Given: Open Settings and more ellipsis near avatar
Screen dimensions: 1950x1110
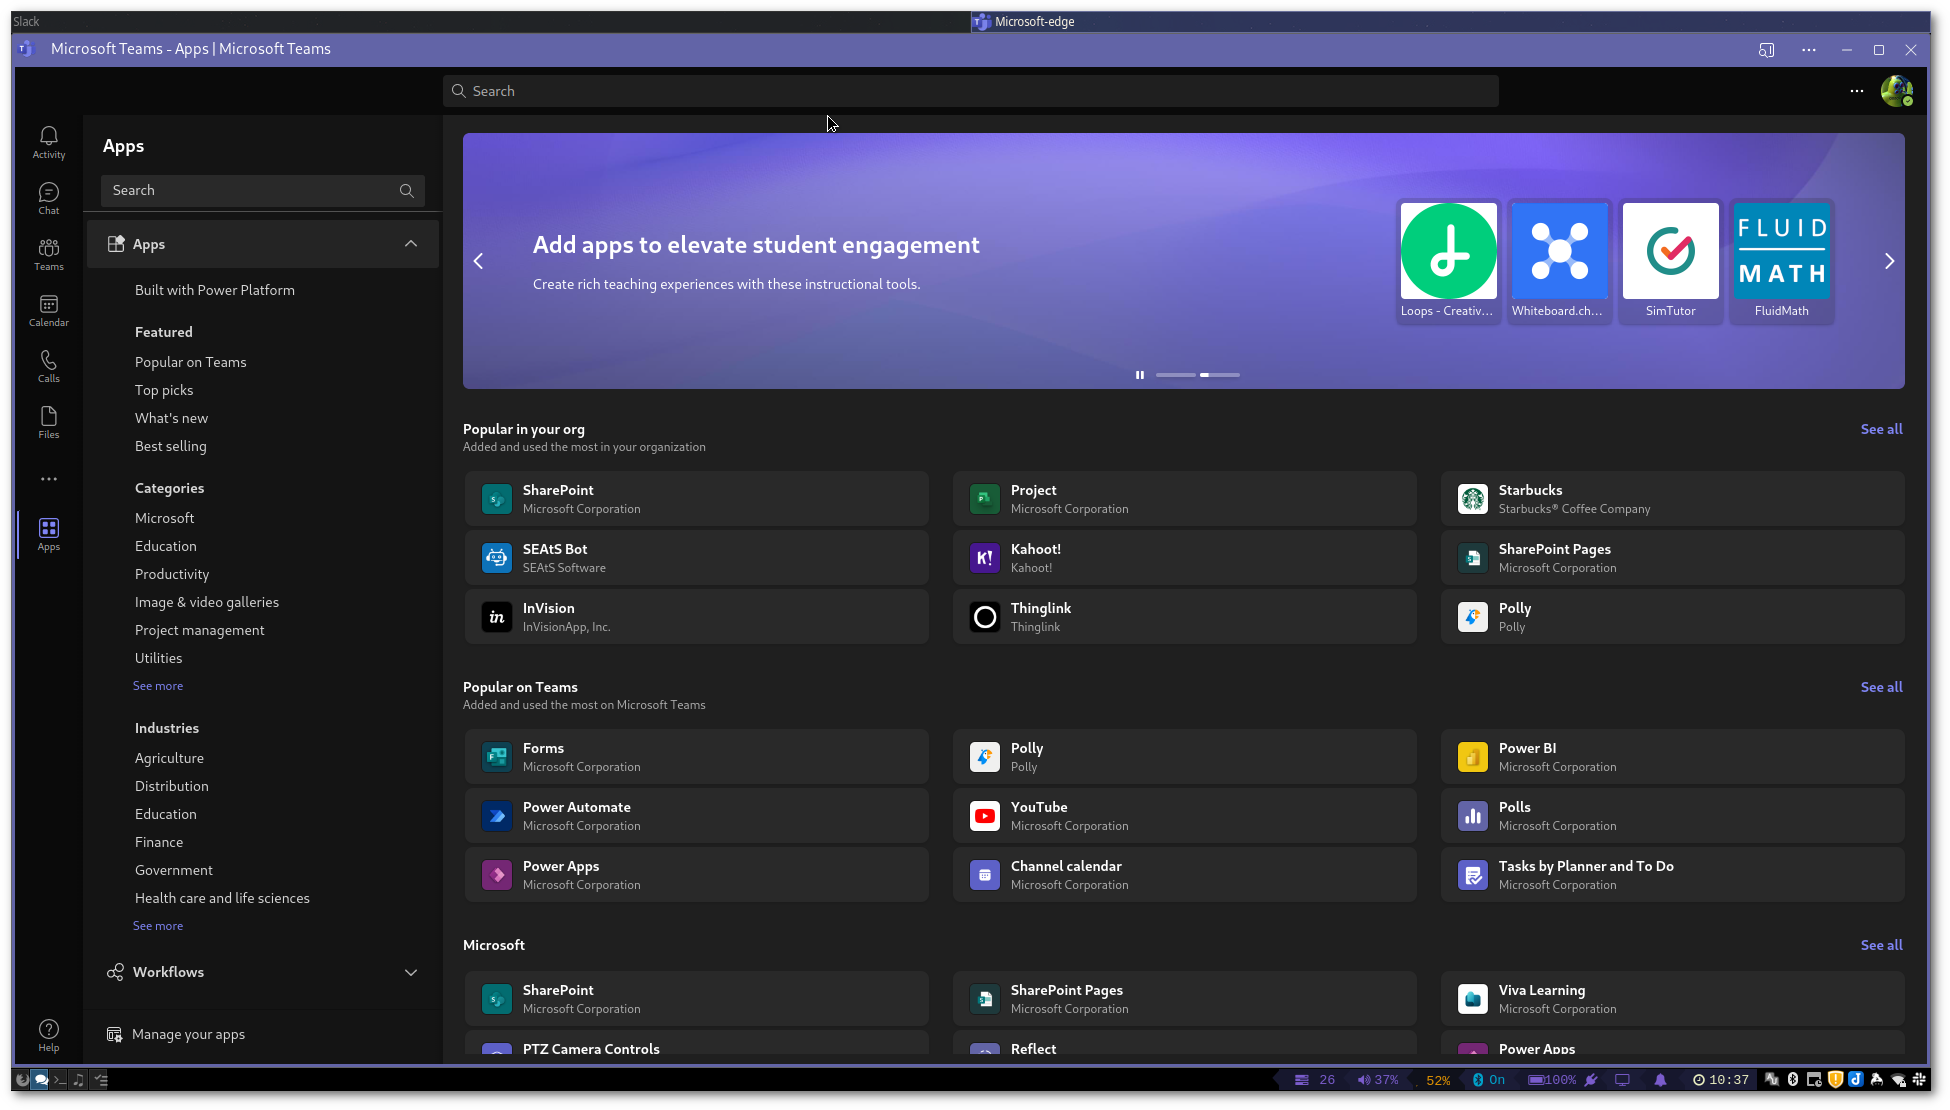Looking at the screenshot, I should point(1857,91).
